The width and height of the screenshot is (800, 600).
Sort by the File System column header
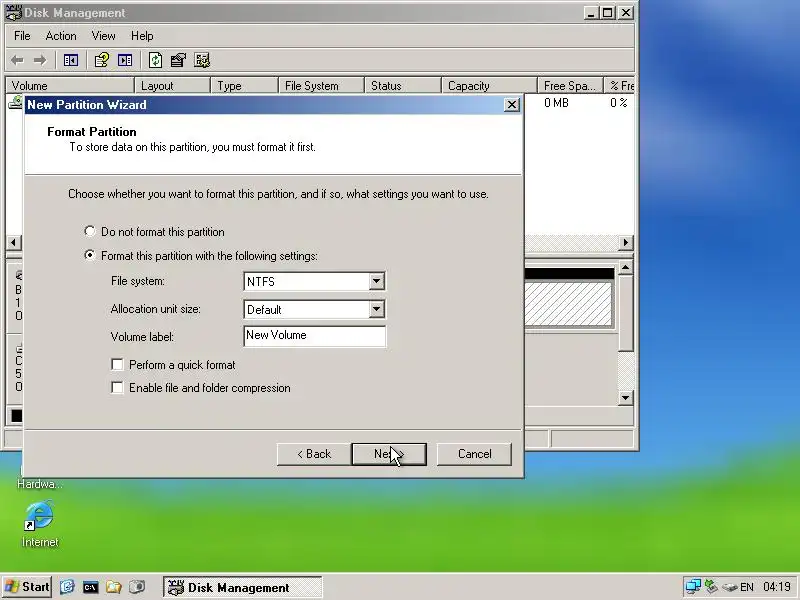pyautogui.click(x=321, y=86)
